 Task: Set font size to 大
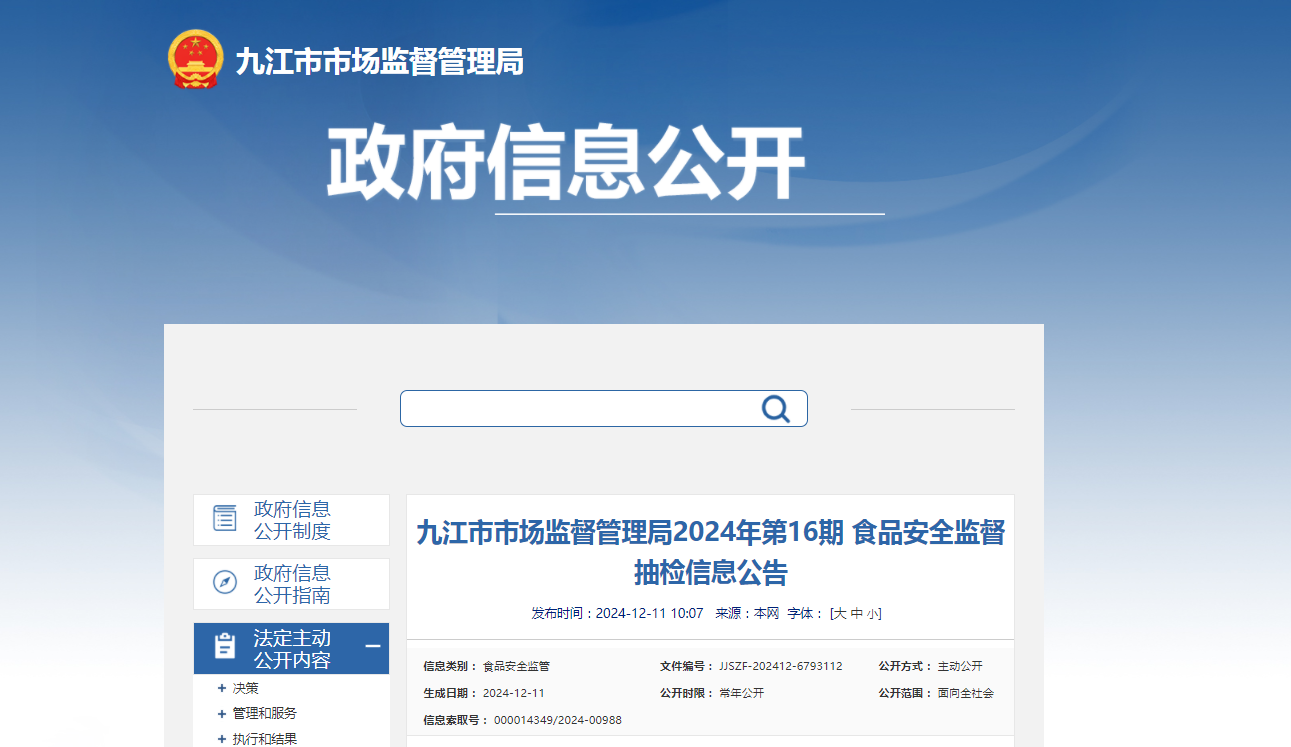pos(840,613)
